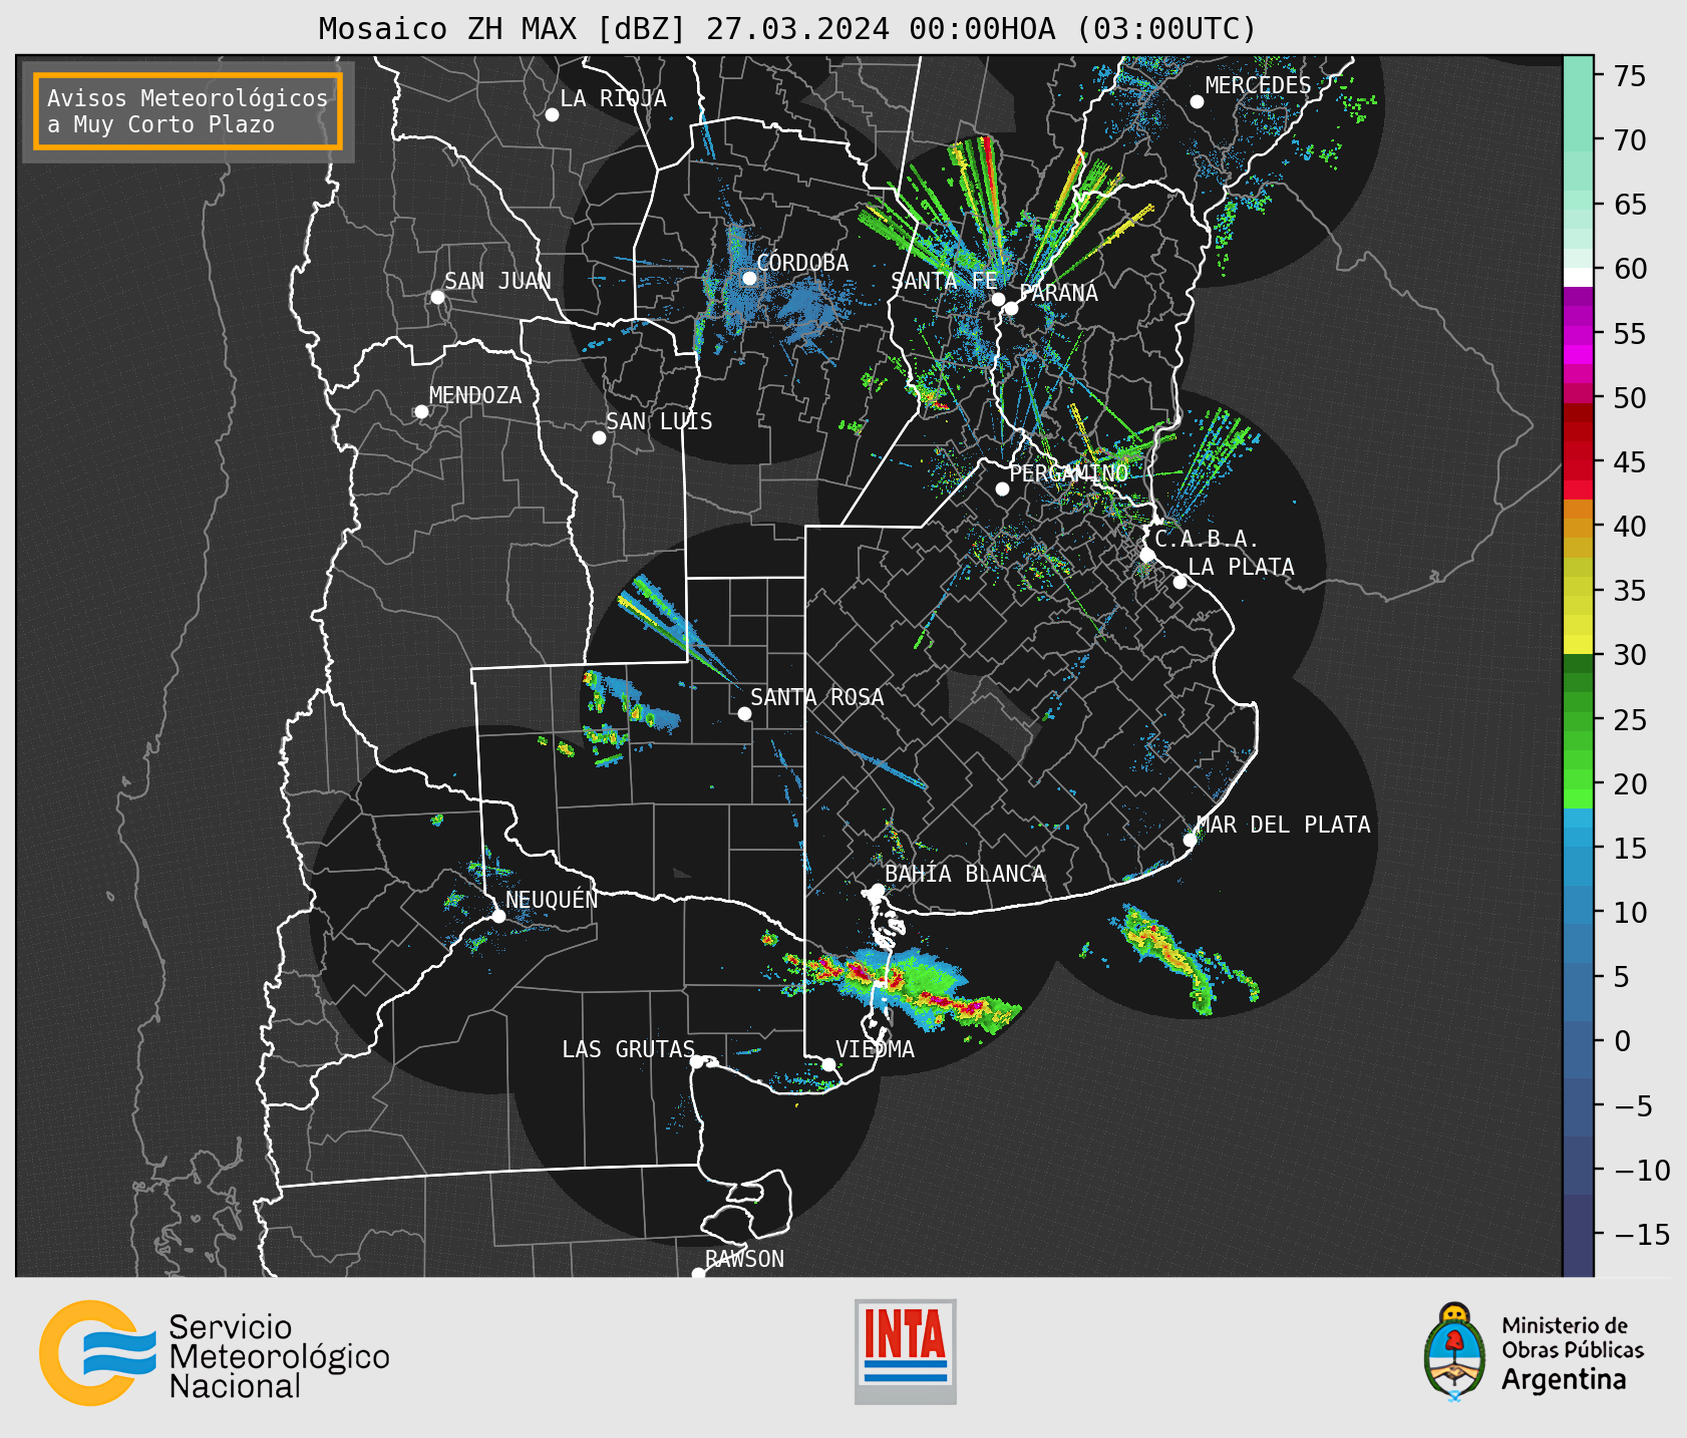Click the CÓRDOBA map label

tap(803, 263)
